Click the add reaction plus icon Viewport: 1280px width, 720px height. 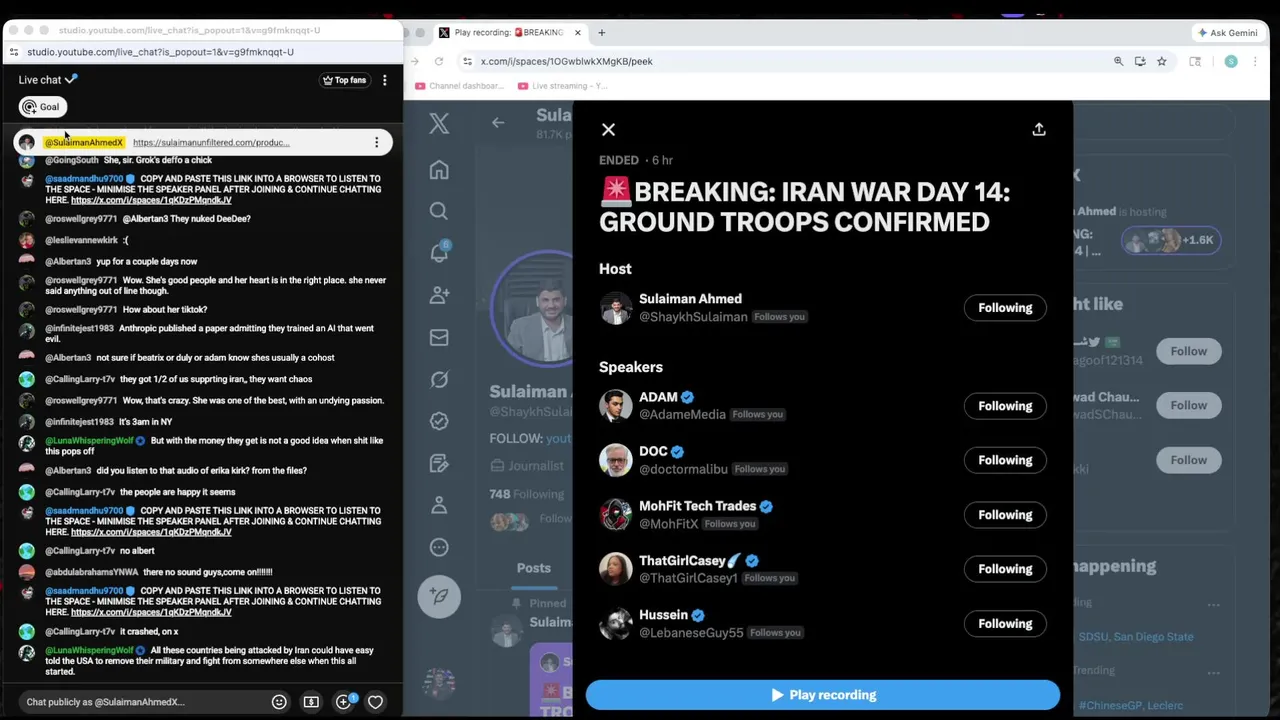344,702
